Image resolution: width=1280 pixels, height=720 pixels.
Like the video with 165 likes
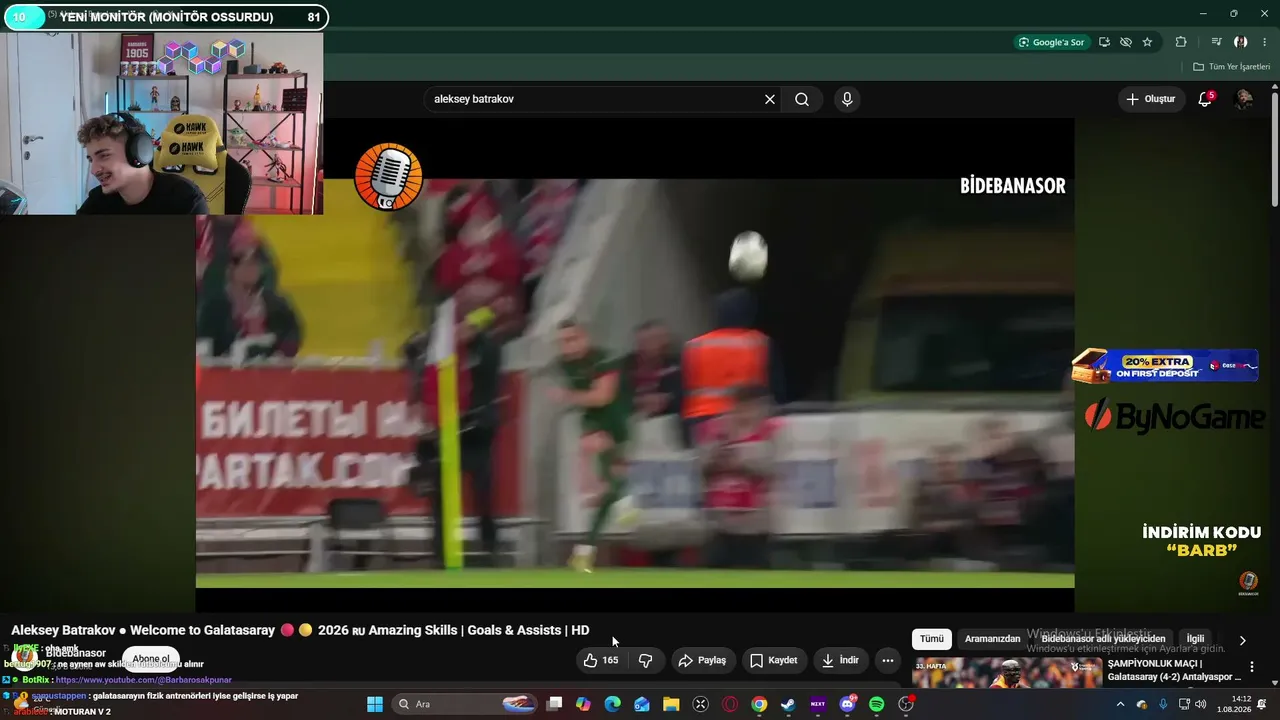[601, 660]
